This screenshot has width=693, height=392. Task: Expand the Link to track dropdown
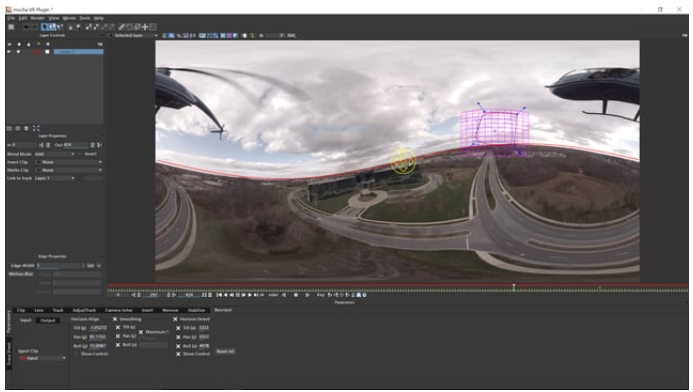(x=55, y=178)
